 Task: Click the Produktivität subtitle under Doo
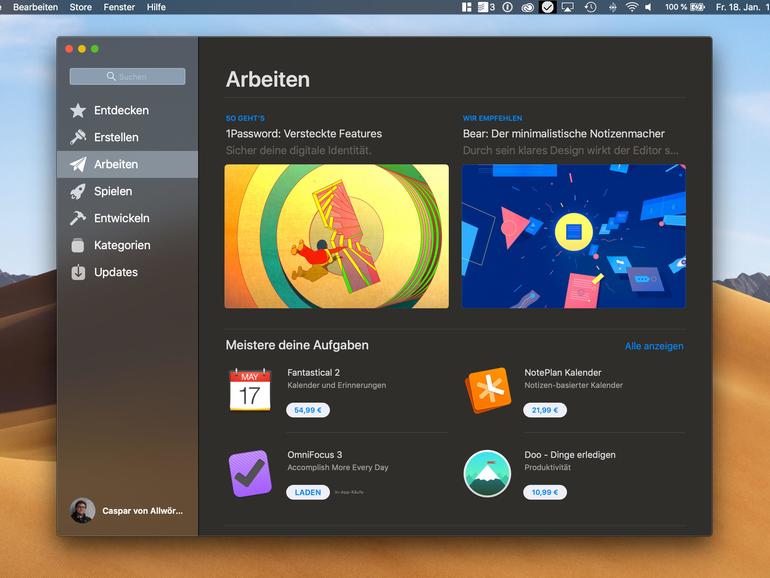point(548,468)
